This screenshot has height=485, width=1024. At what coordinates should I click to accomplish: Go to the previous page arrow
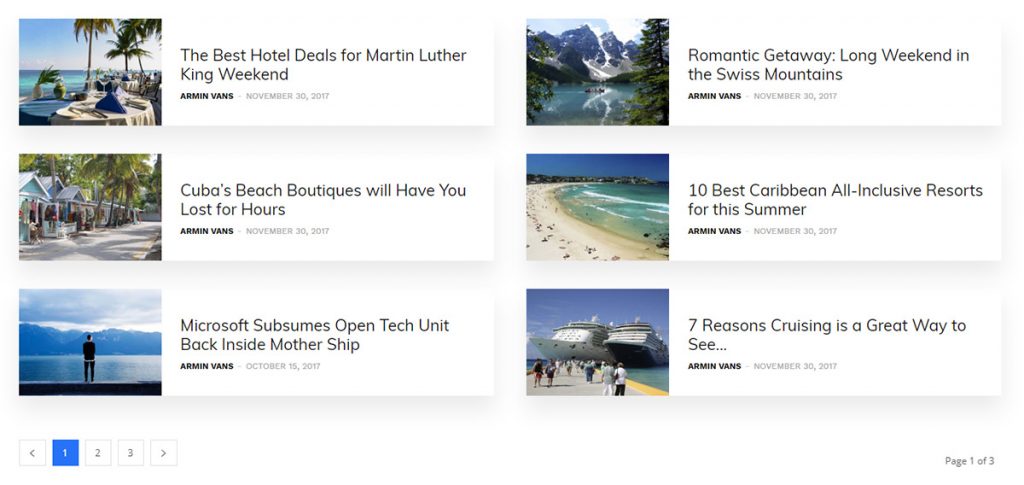[x=32, y=453]
